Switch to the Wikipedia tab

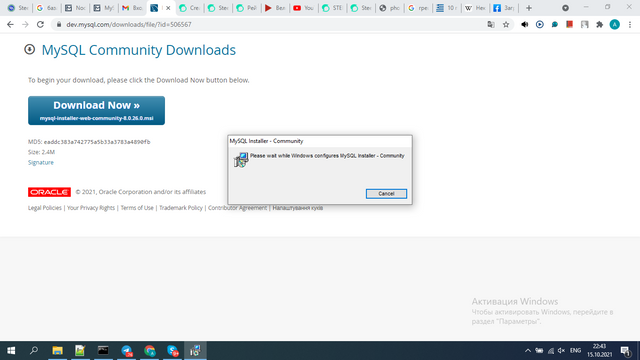tap(475, 8)
